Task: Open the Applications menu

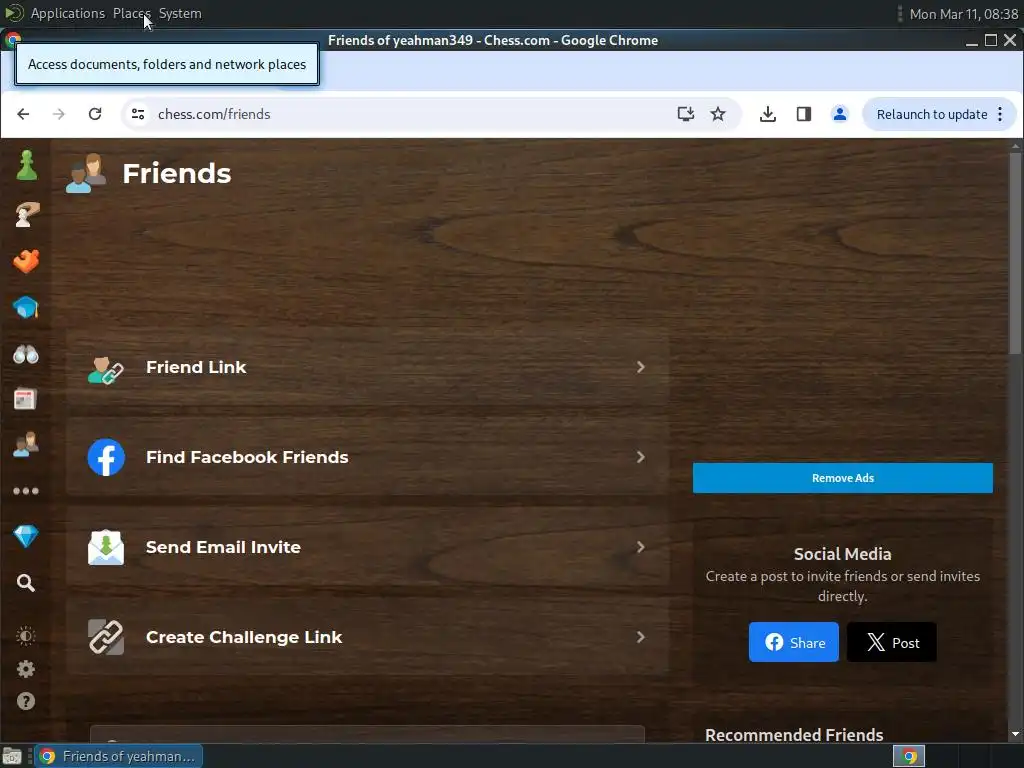Action: point(67,13)
